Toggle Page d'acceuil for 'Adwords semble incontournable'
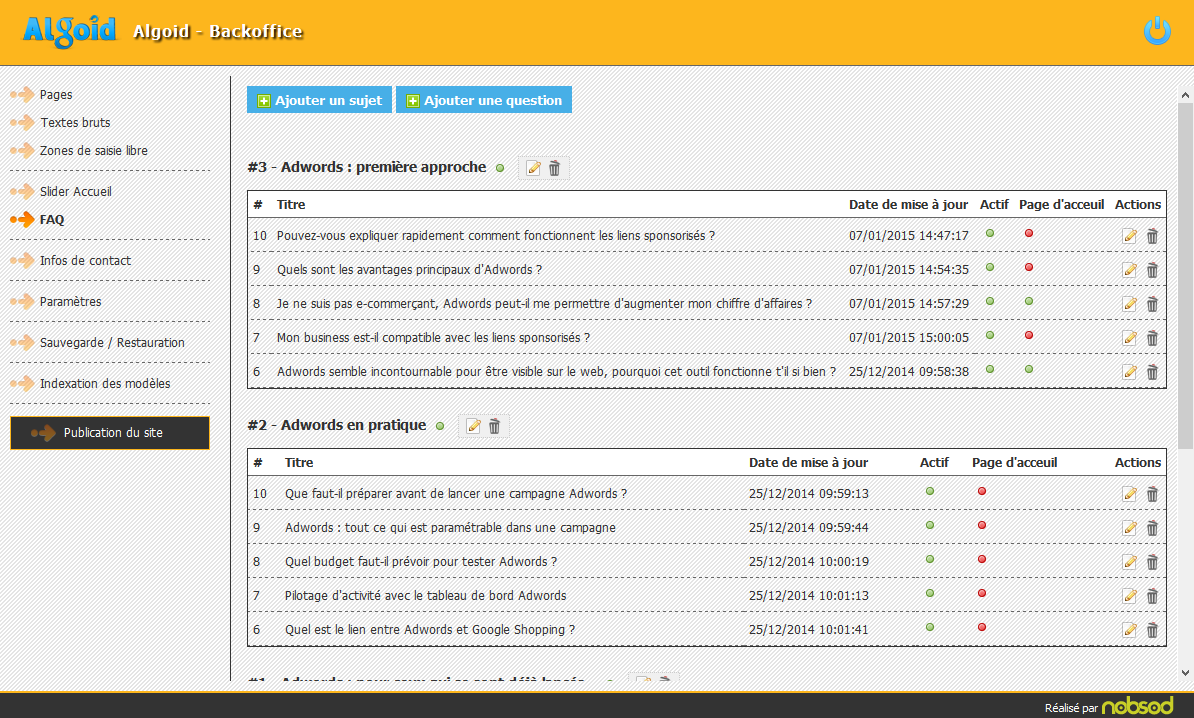The height and width of the screenshot is (718, 1194). coord(1029,369)
